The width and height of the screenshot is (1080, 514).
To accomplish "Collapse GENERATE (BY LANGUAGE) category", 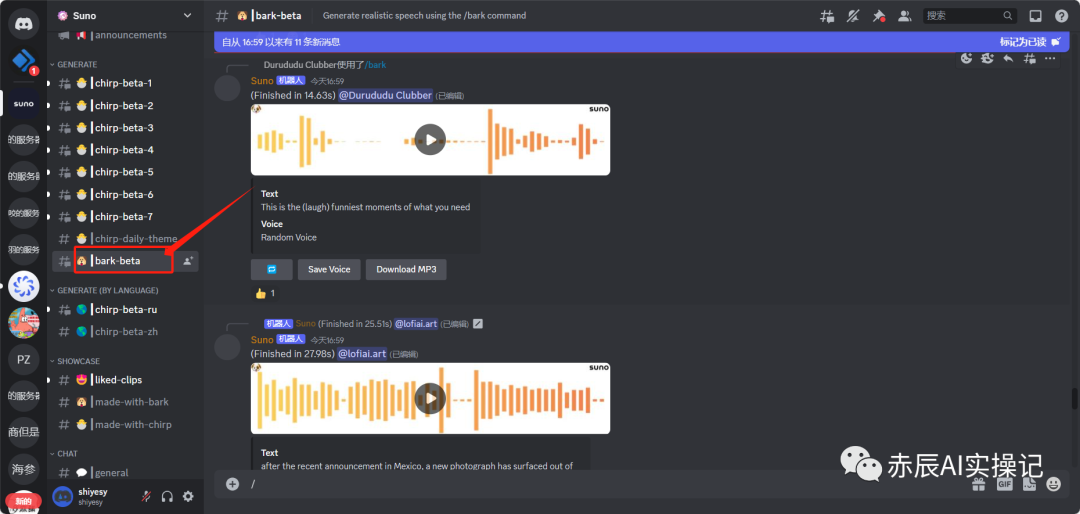I will coord(104,290).
